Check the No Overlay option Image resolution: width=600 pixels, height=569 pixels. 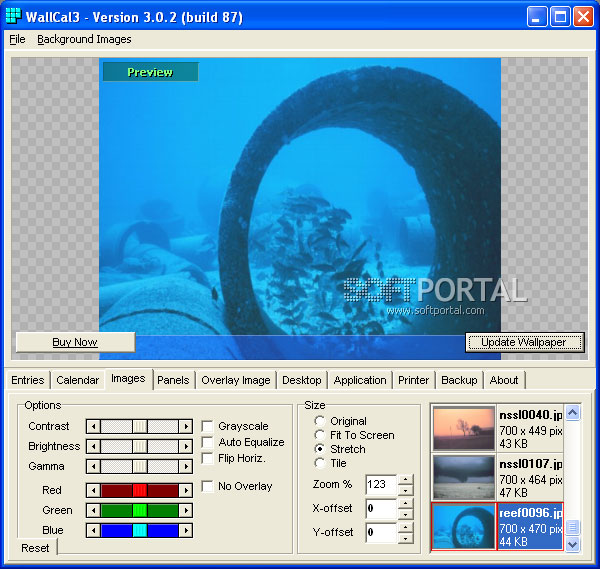(x=207, y=486)
